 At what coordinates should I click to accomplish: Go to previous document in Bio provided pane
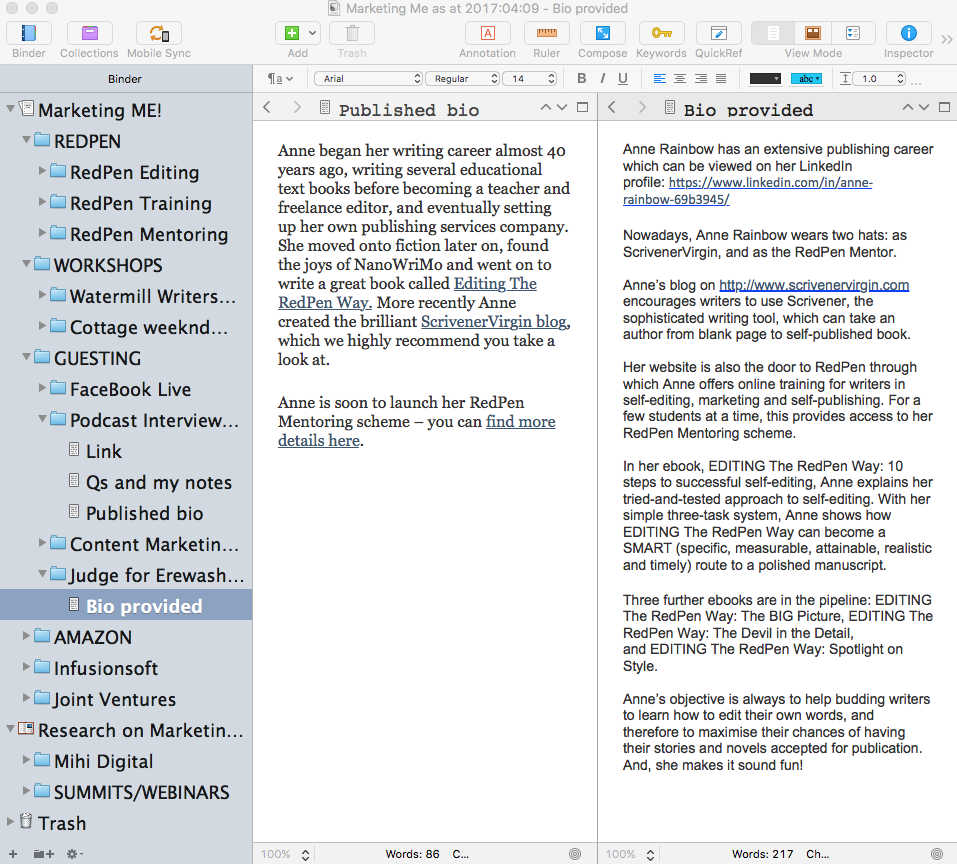coord(908,107)
